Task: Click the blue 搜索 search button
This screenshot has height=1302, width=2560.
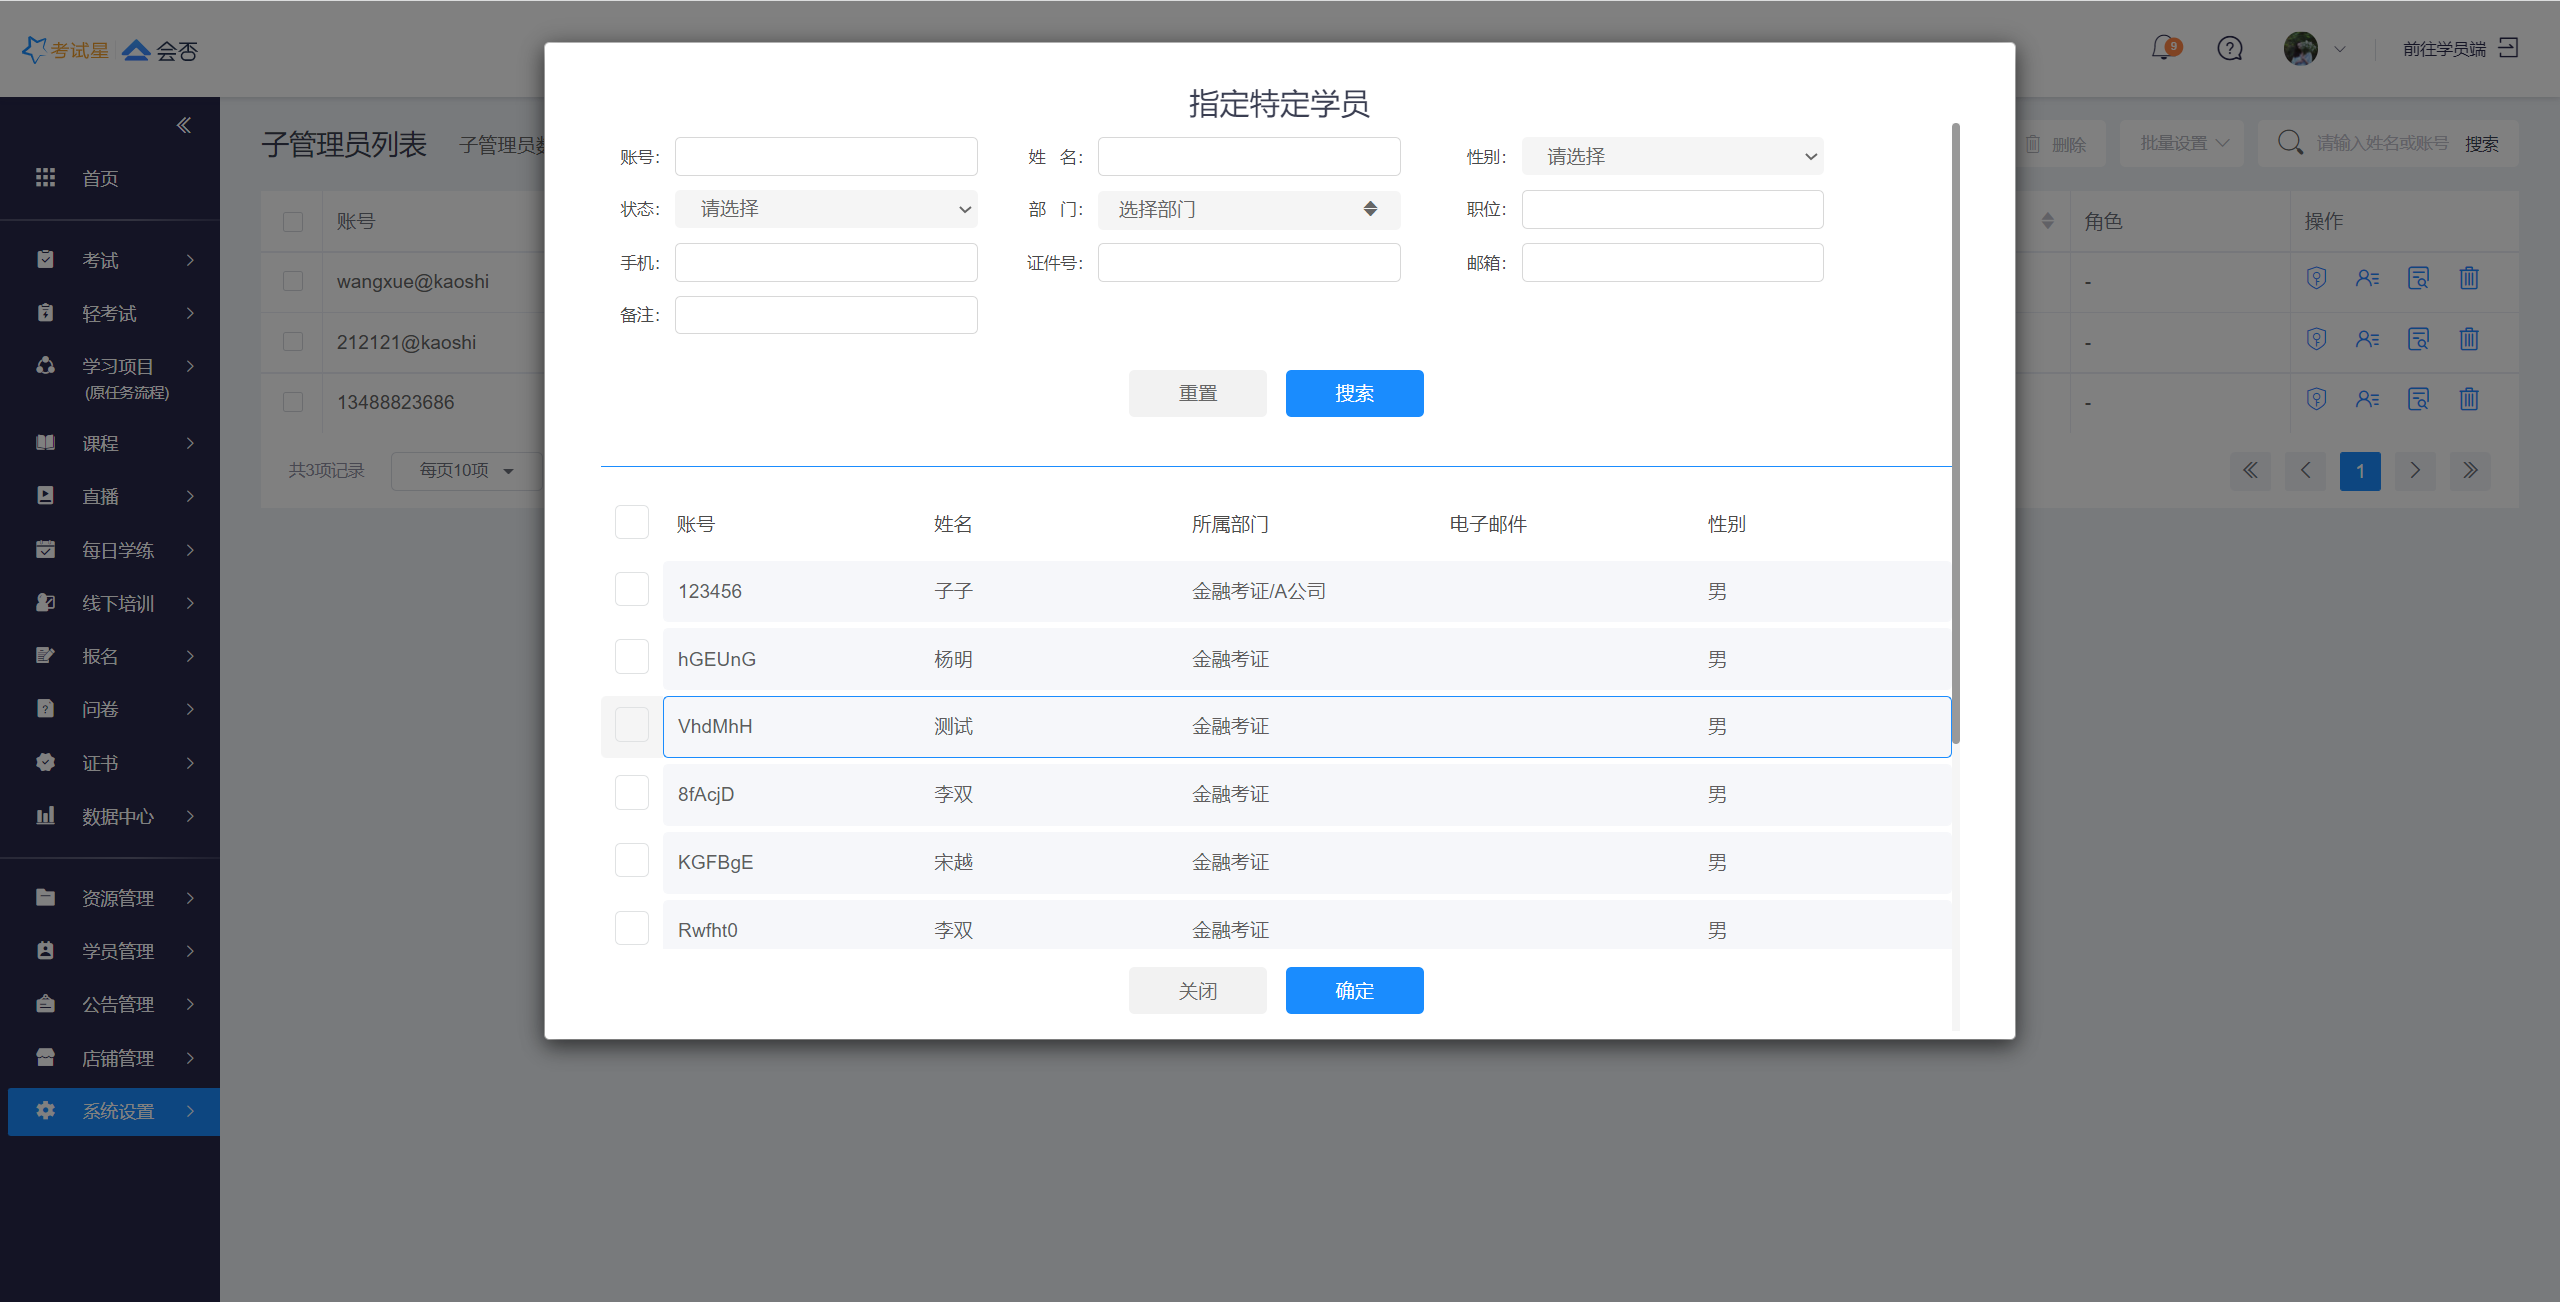Action: (x=1354, y=393)
